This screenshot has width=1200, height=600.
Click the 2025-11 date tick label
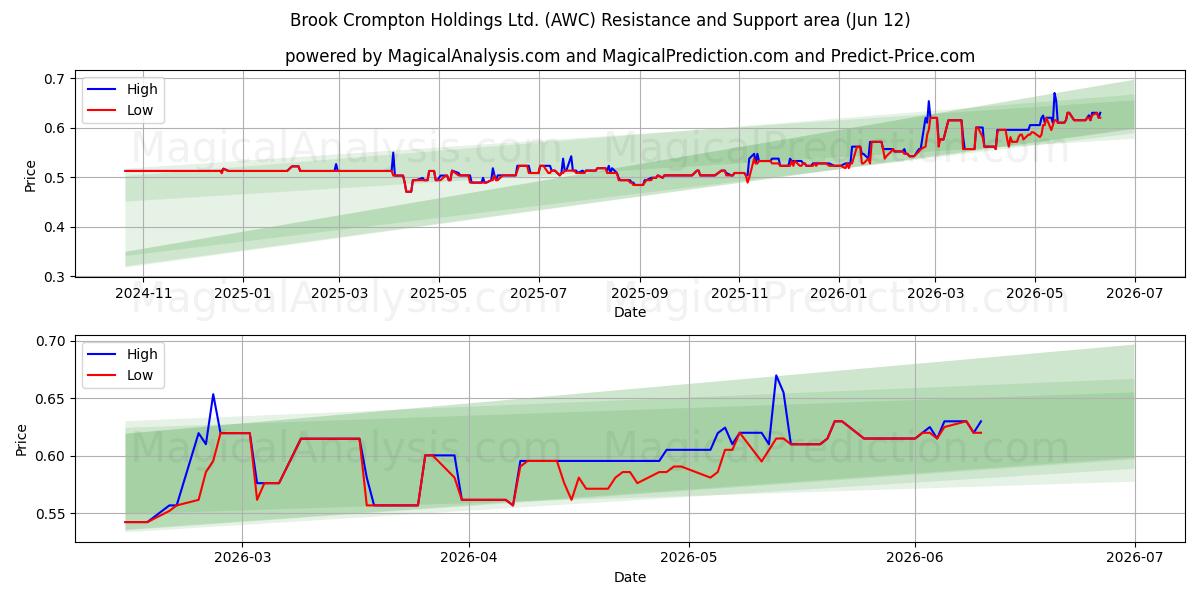click(739, 293)
